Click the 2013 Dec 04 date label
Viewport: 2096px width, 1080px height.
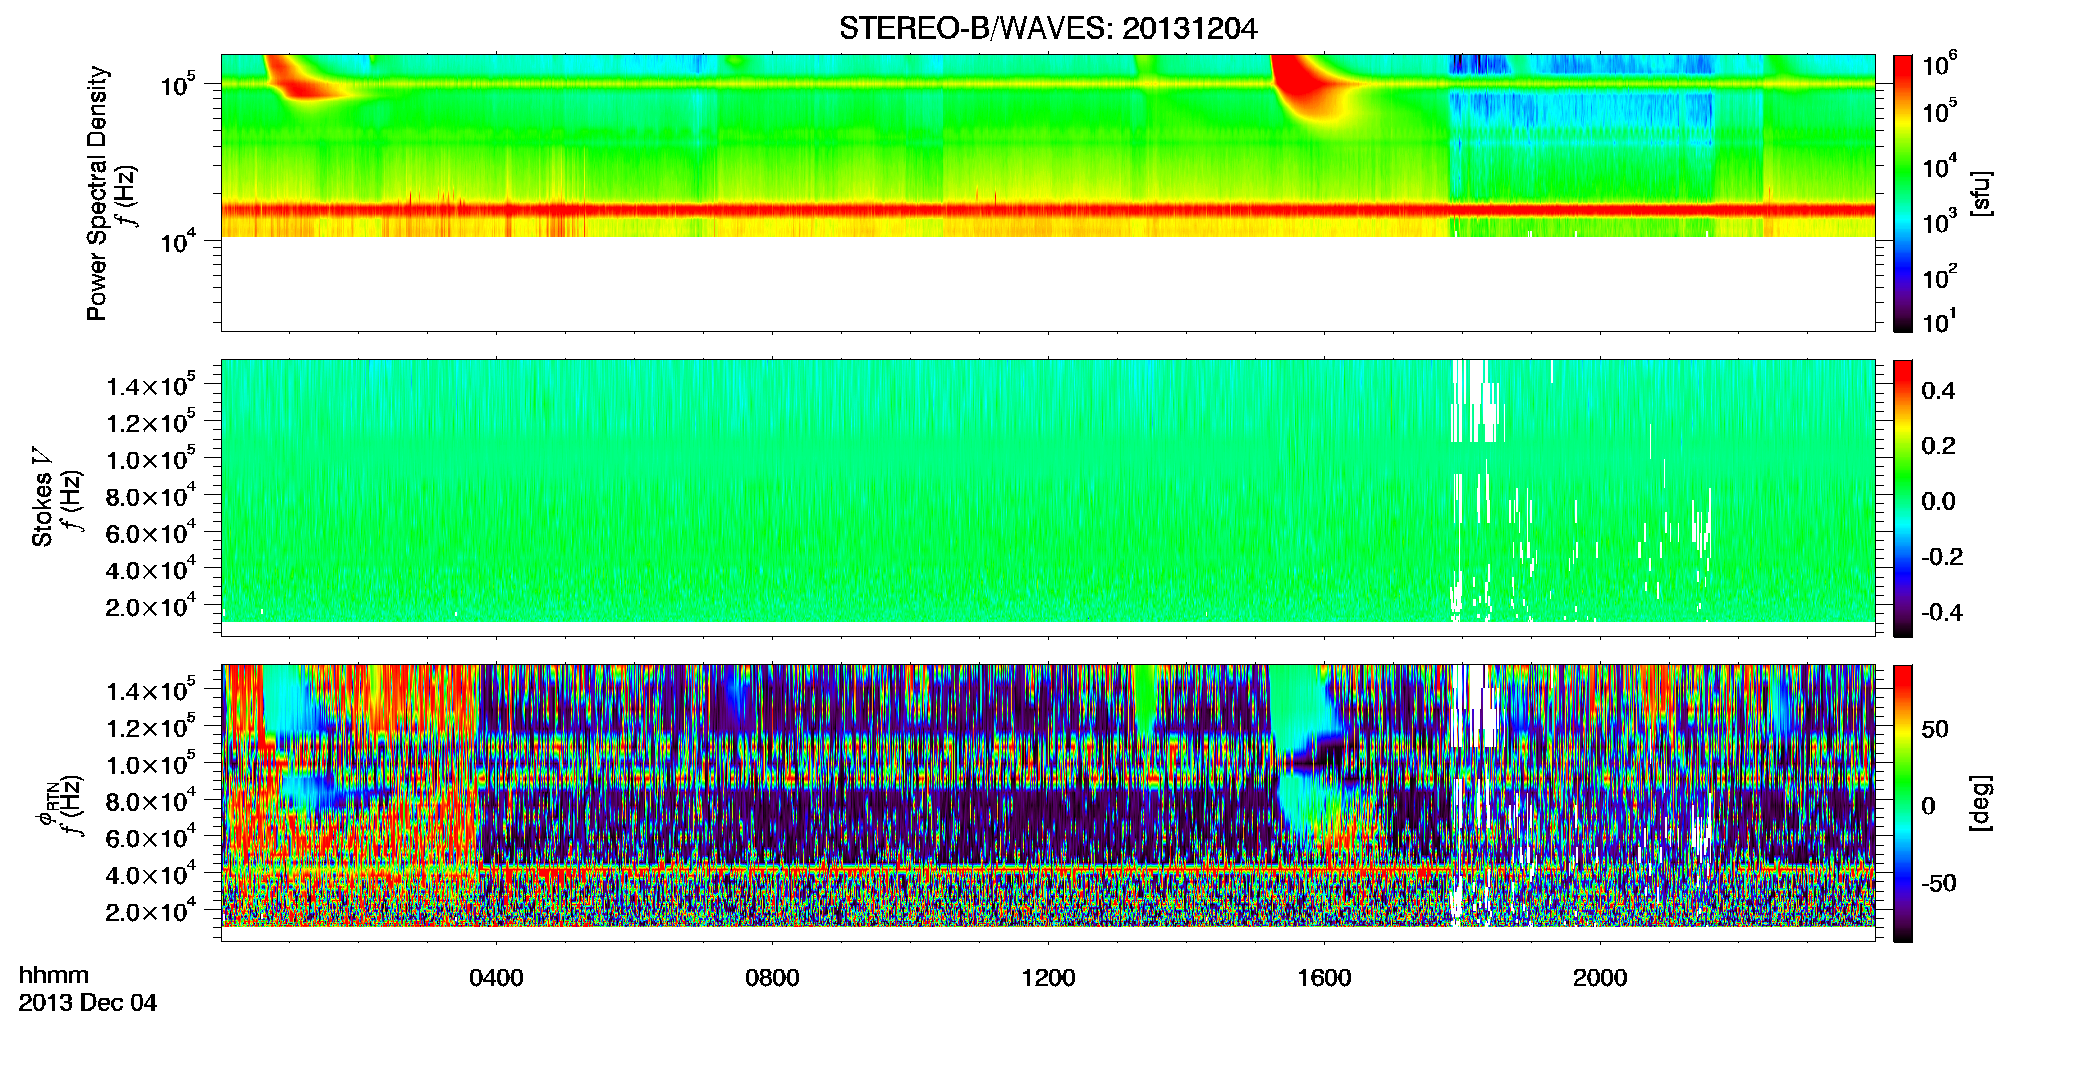point(88,1003)
